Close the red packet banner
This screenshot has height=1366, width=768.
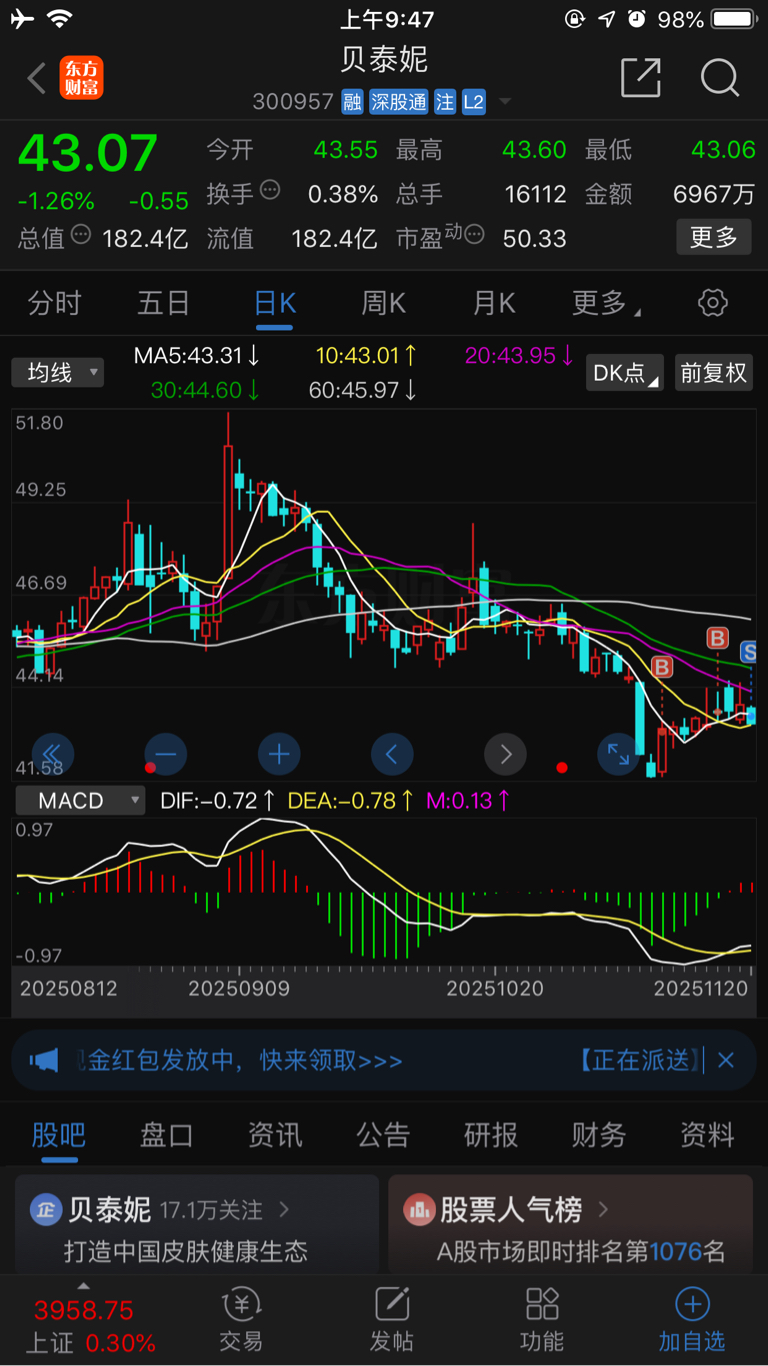[x=726, y=1060]
